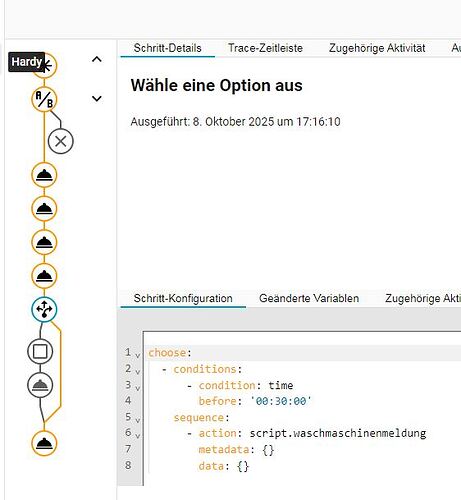
Task: Switch to the Geänderte Variablen tab
Action: click(309, 298)
